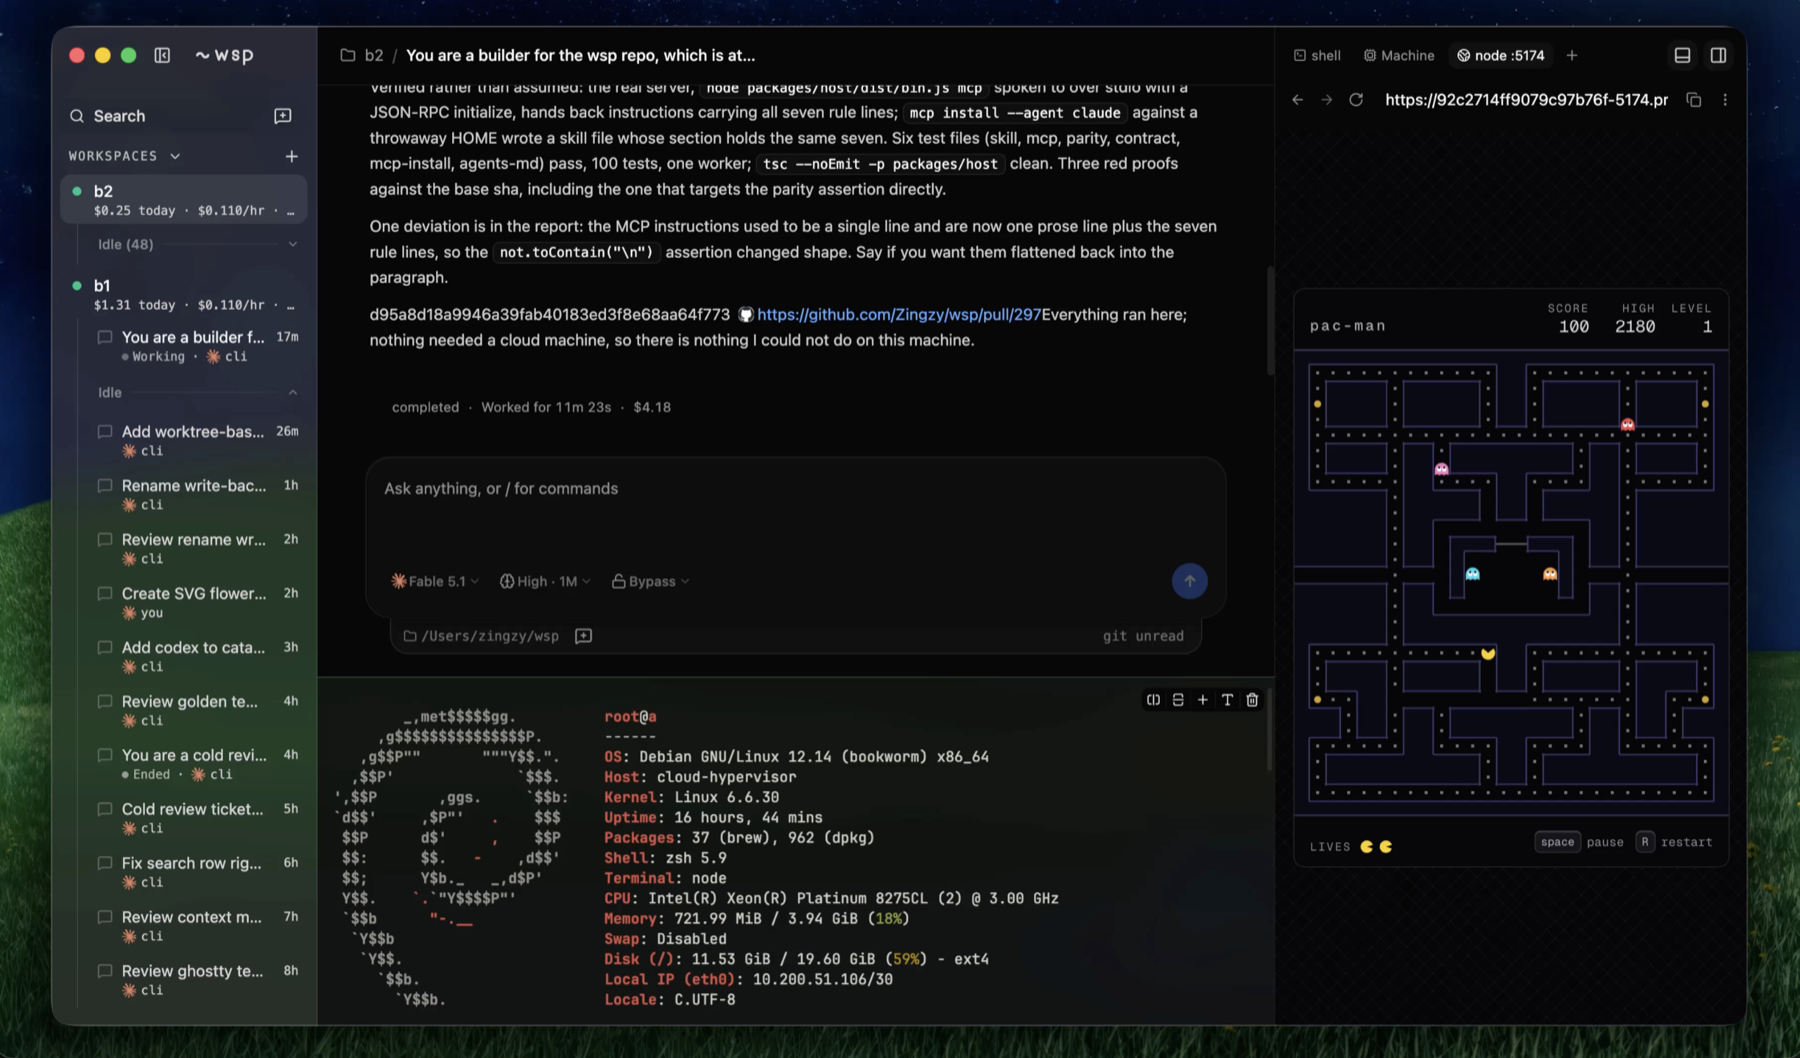Check the box for 'Add codex to cata...'
This screenshot has height=1058, width=1800.
(105, 648)
